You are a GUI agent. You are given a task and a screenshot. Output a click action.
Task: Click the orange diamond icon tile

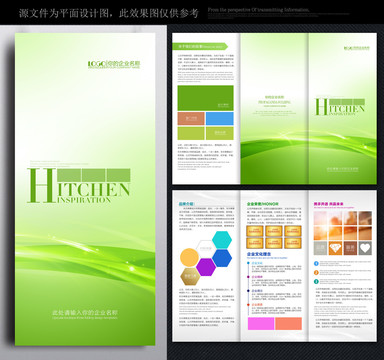tap(335, 248)
